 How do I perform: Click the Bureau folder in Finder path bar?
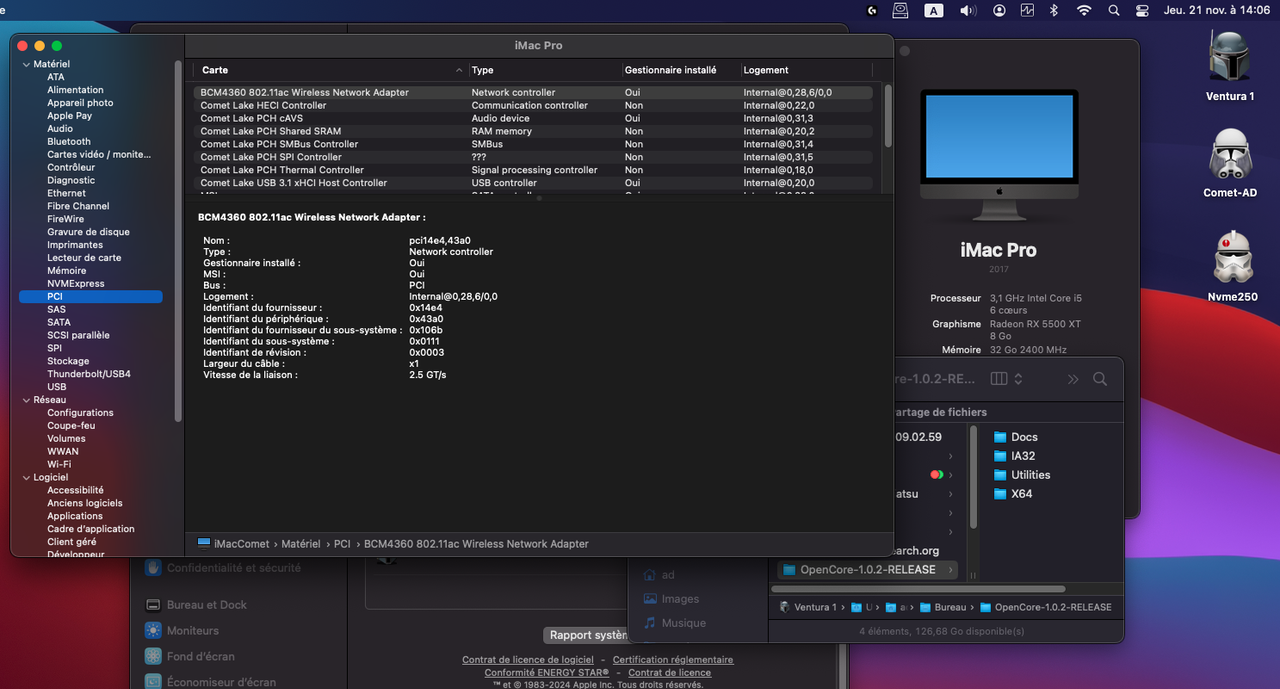pyautogui.click(x=943, y=607)
